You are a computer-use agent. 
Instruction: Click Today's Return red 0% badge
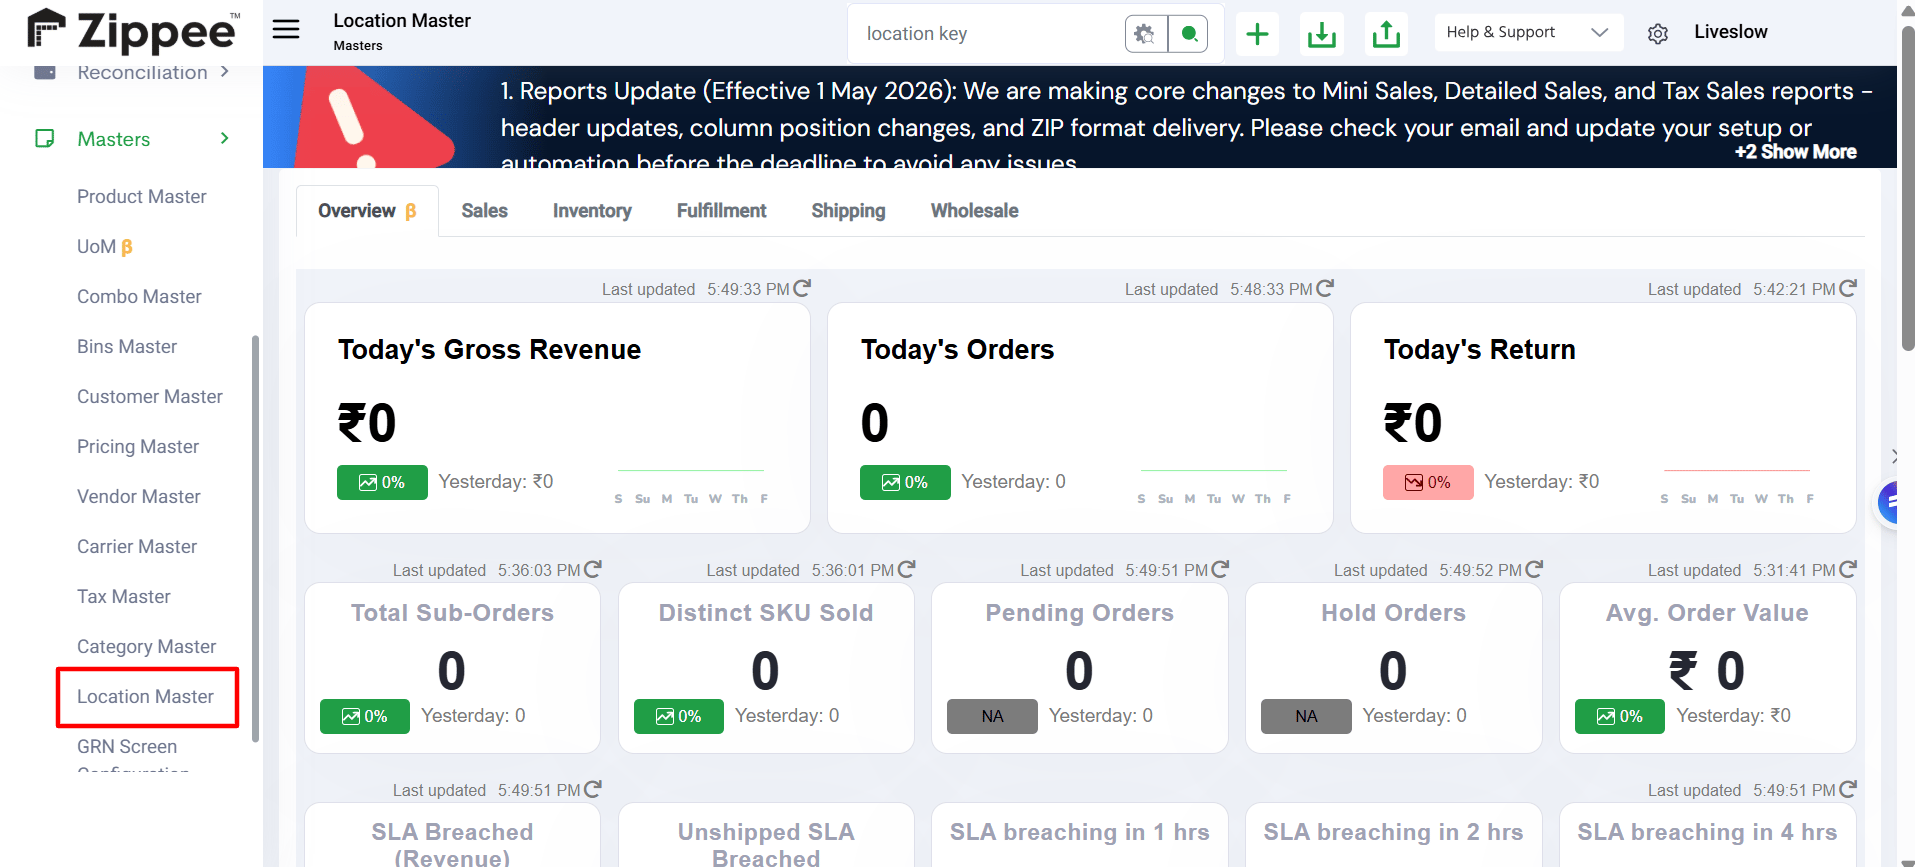[1428, 483]
